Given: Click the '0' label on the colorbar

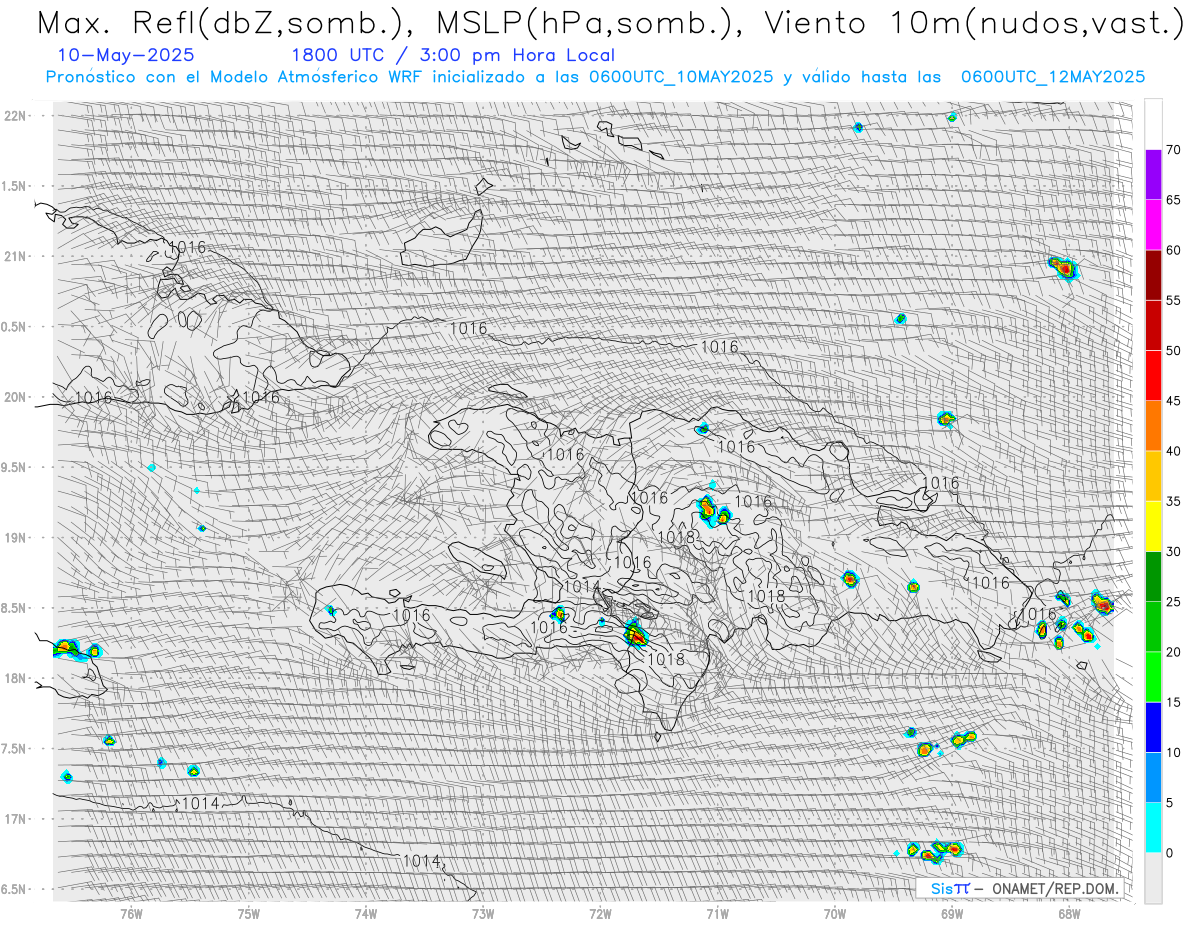Looking at the screenshot, I should [x=1170, y=853].
